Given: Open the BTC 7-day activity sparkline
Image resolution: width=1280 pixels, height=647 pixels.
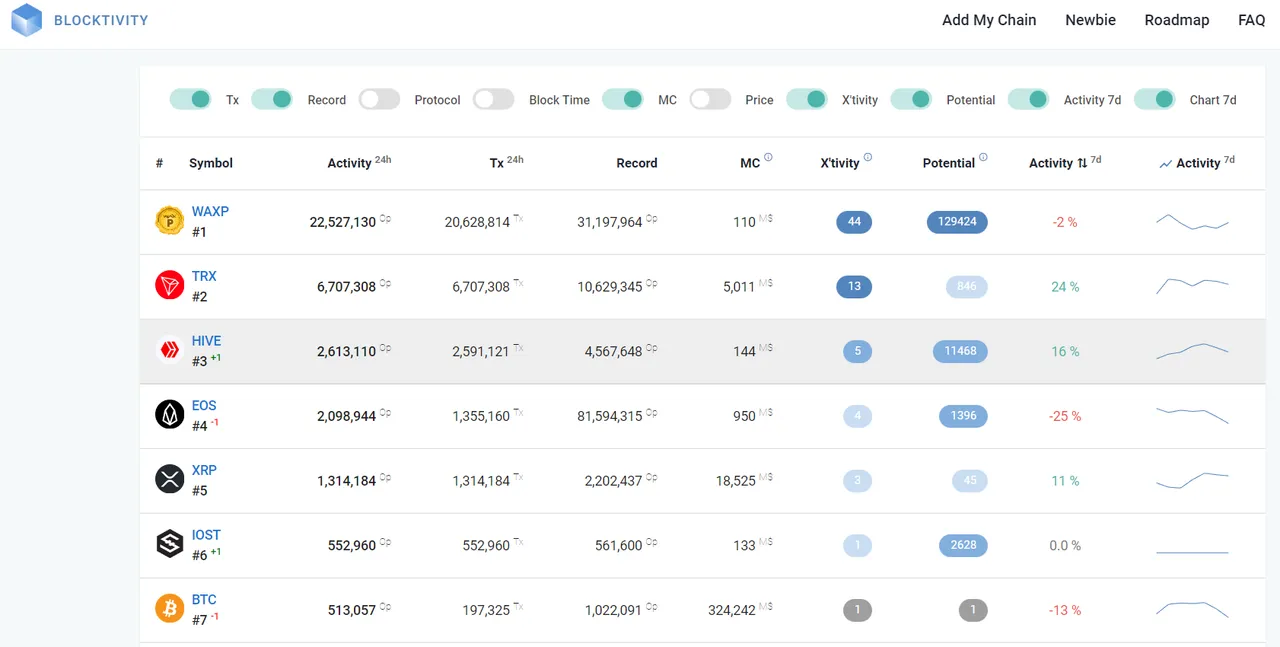Looking at the screenshot, I should click(x=1192, y=609).
